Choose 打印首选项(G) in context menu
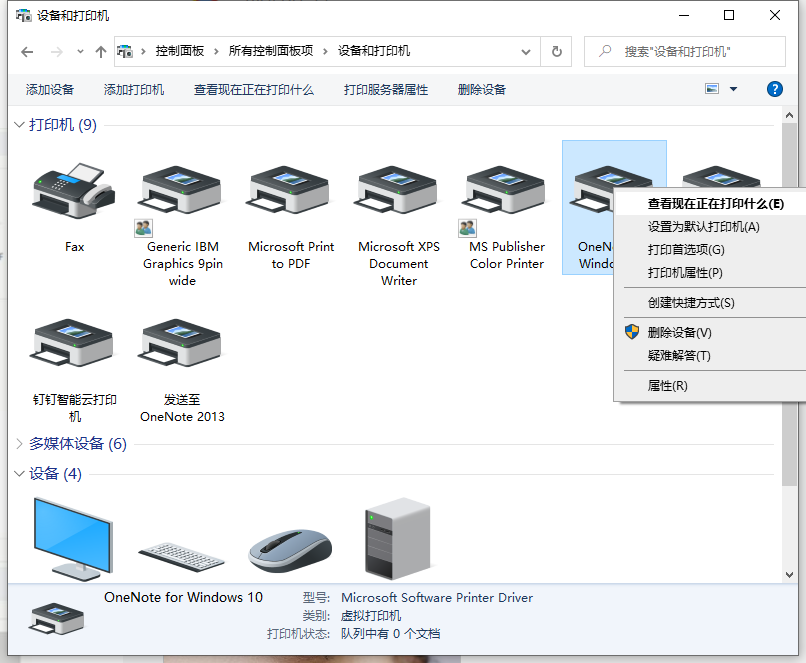The width and height of the screenshot is (806, 663). pyautogui.click(x=686, y=250)
